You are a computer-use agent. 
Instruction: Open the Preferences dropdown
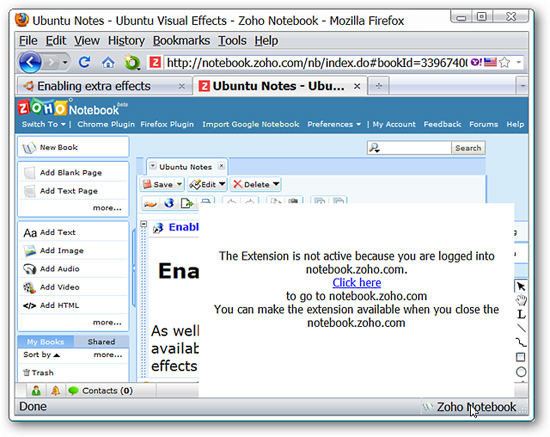pyautogui.click(x=334, y=124)
